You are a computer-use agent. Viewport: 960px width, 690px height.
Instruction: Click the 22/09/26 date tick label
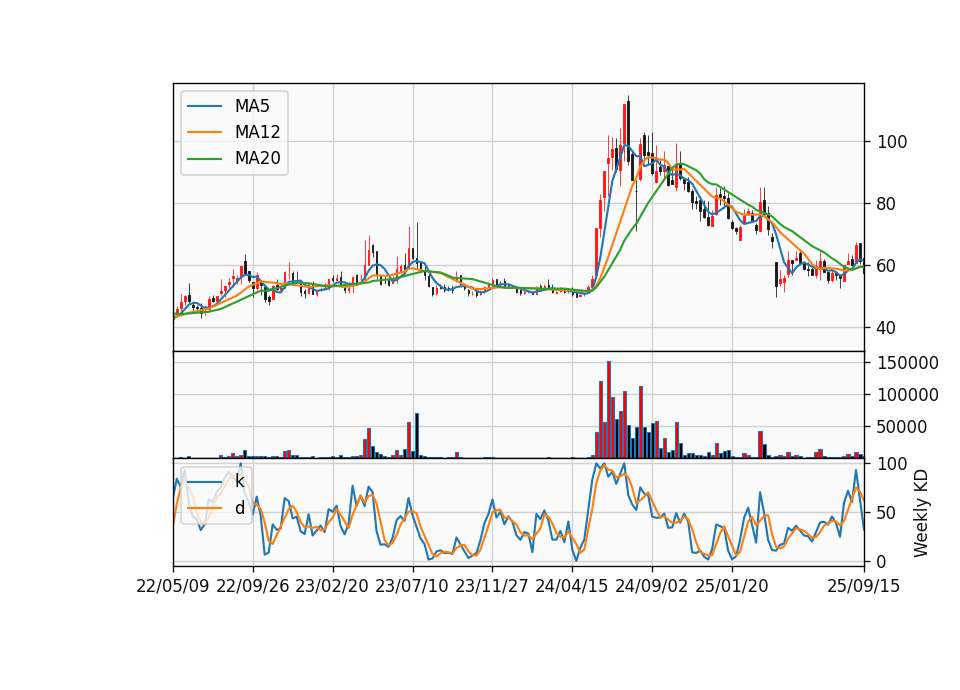253,586
